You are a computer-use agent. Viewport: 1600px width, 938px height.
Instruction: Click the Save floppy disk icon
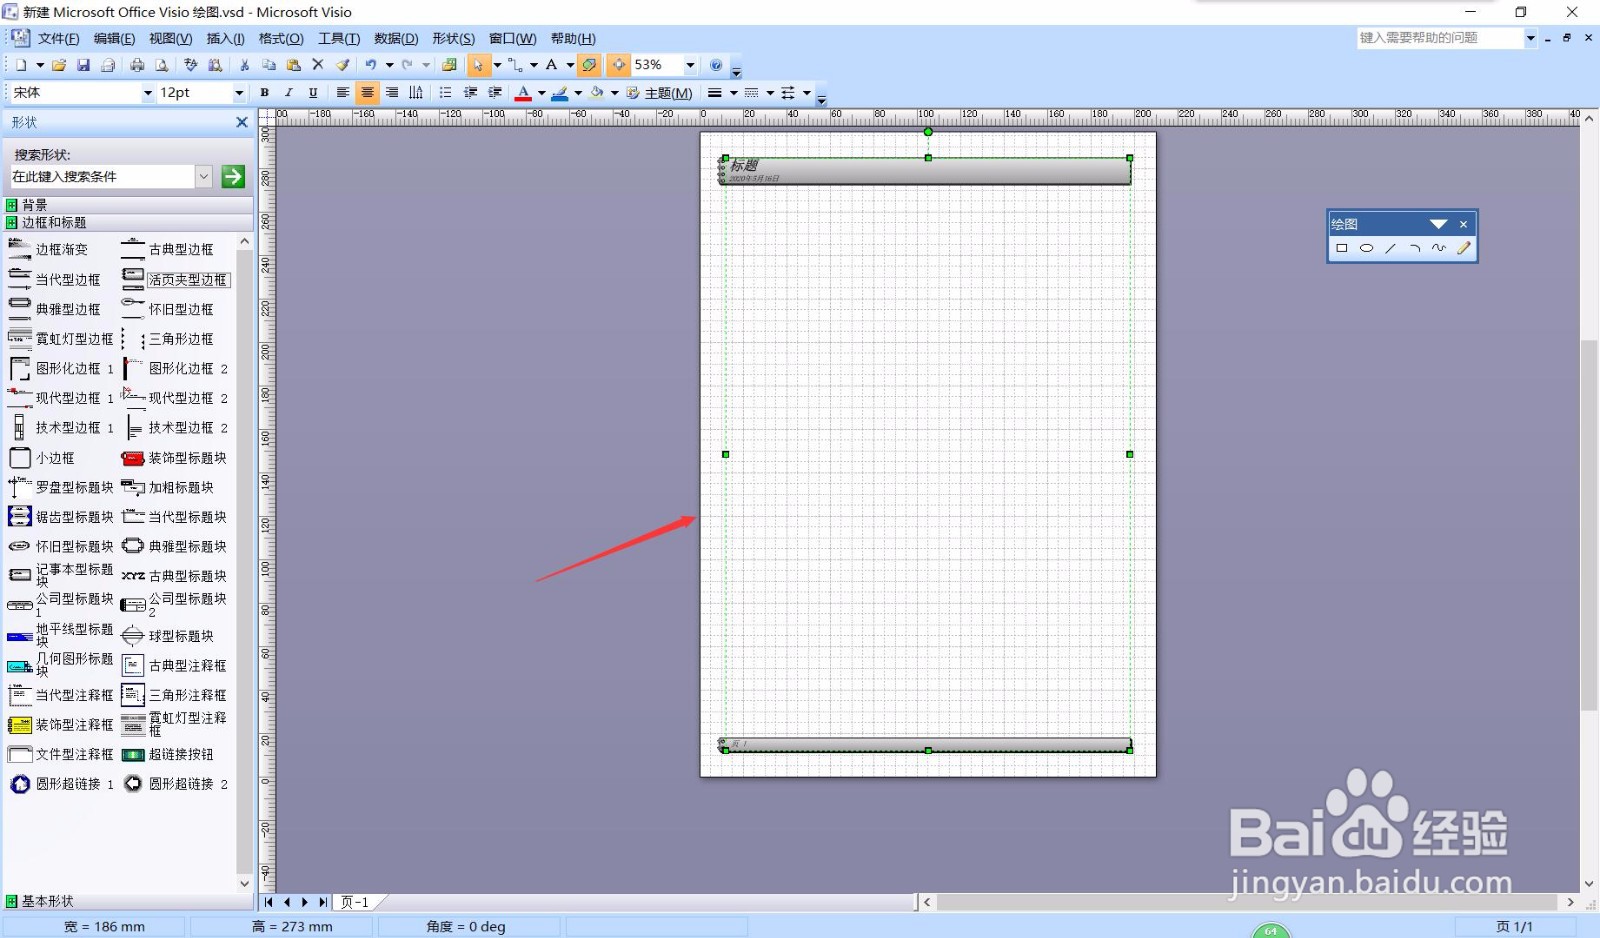(83, 65)
